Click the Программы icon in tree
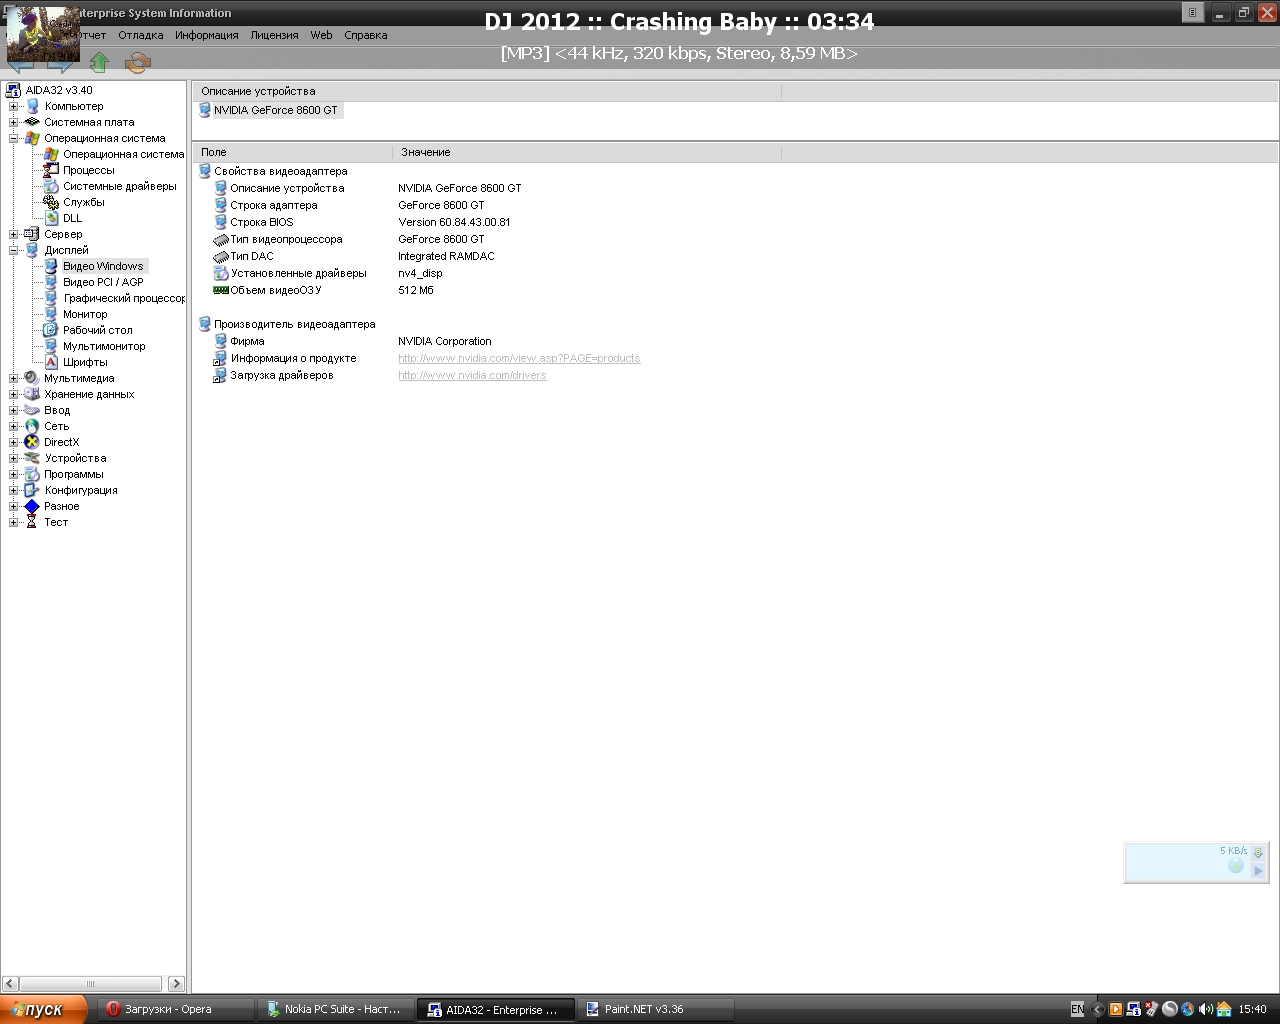 coord(32,474)
